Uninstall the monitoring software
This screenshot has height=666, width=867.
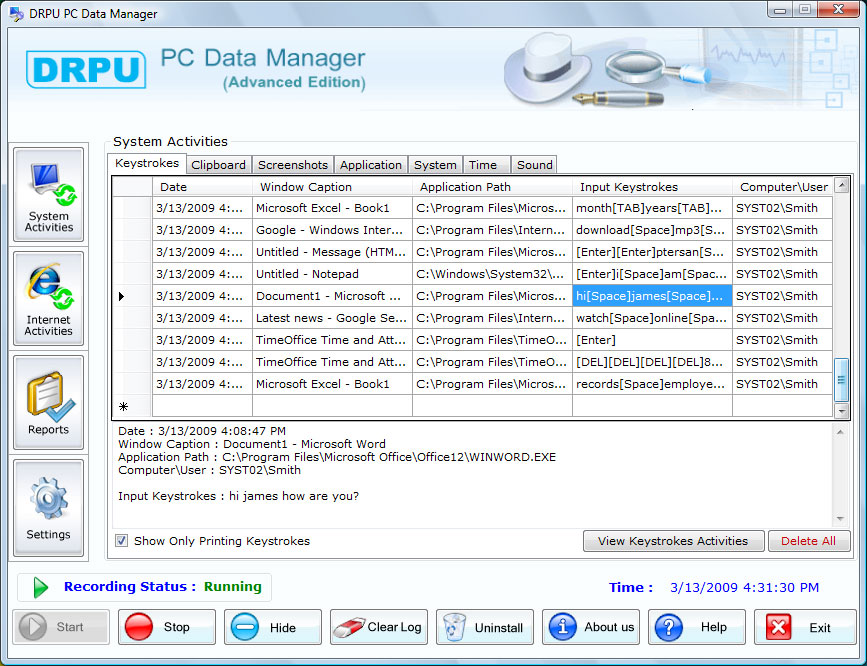pyautogui.click(x=484, y=627)
